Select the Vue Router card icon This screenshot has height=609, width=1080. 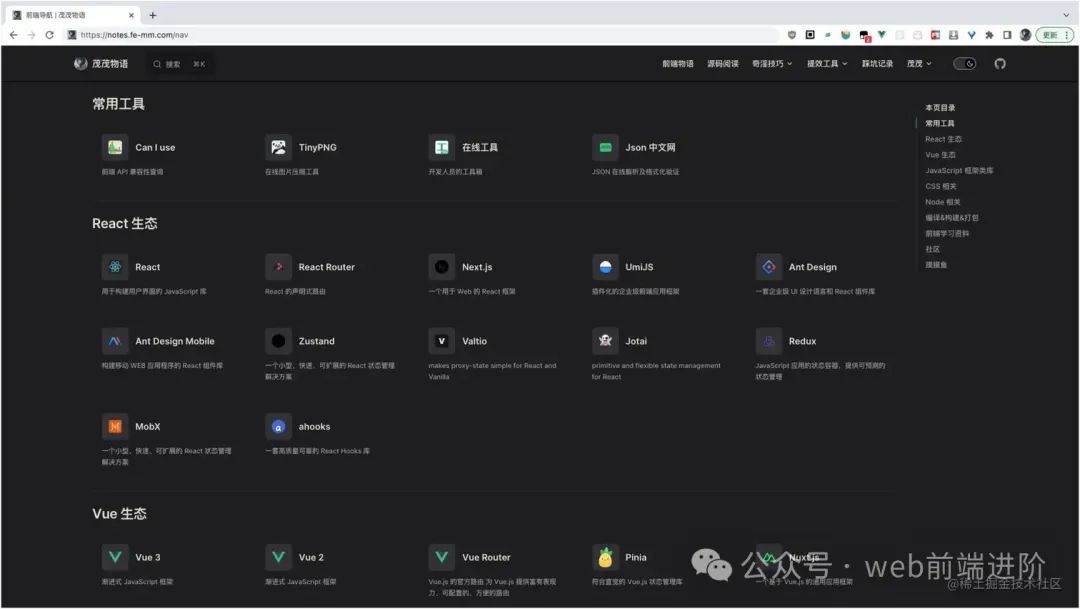(x=442, y=557)
